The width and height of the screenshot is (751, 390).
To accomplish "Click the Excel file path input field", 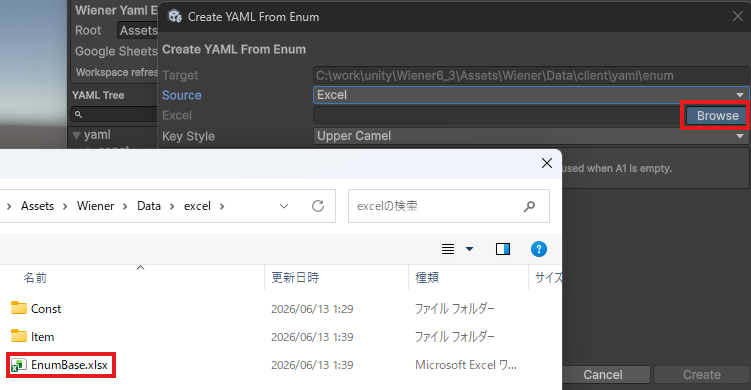I will tap(498, 115).
